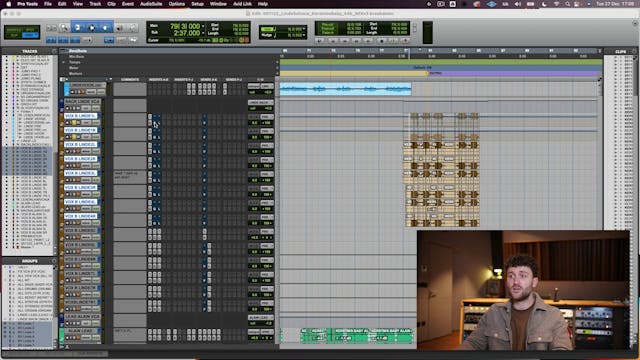
Task: Select the LEAD ALAIN VCA track name
Action: (x=81, y=317)
